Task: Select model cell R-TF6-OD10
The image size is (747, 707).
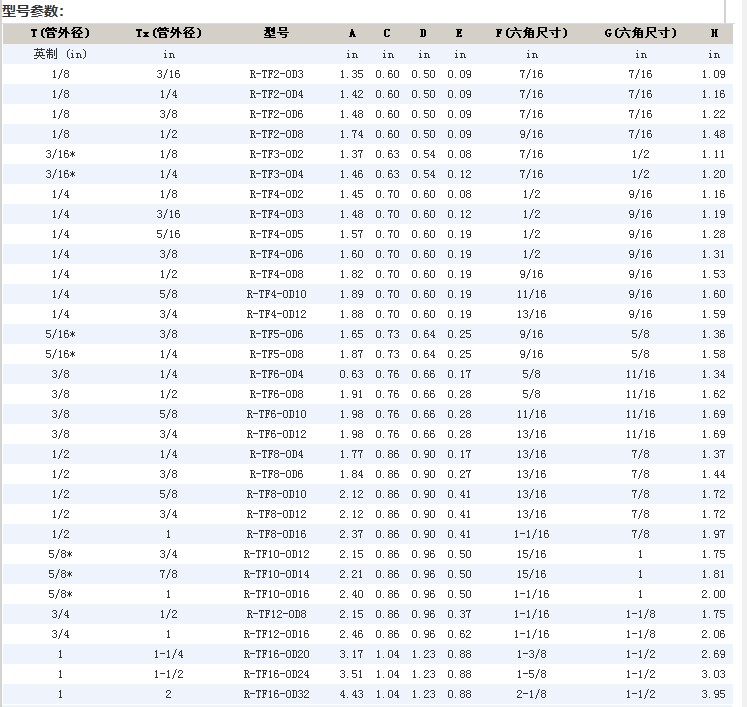Action: pyautogui.click(x=276, y=414)
